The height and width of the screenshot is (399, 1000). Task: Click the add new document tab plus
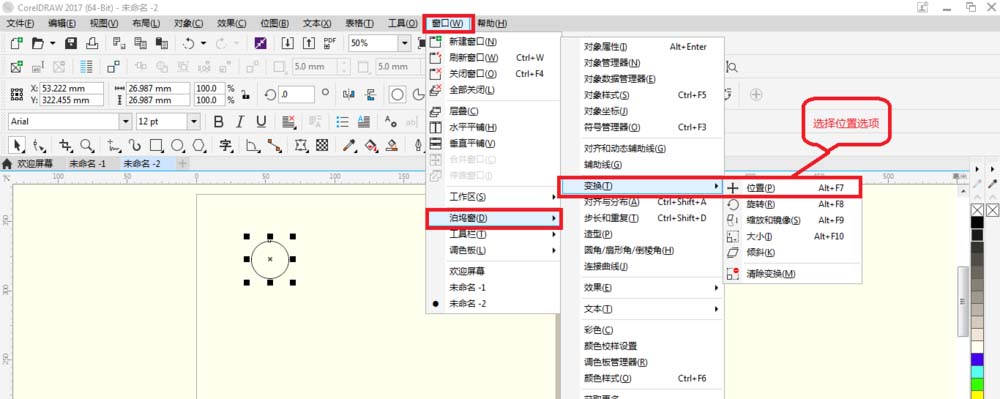pos(182,164)
